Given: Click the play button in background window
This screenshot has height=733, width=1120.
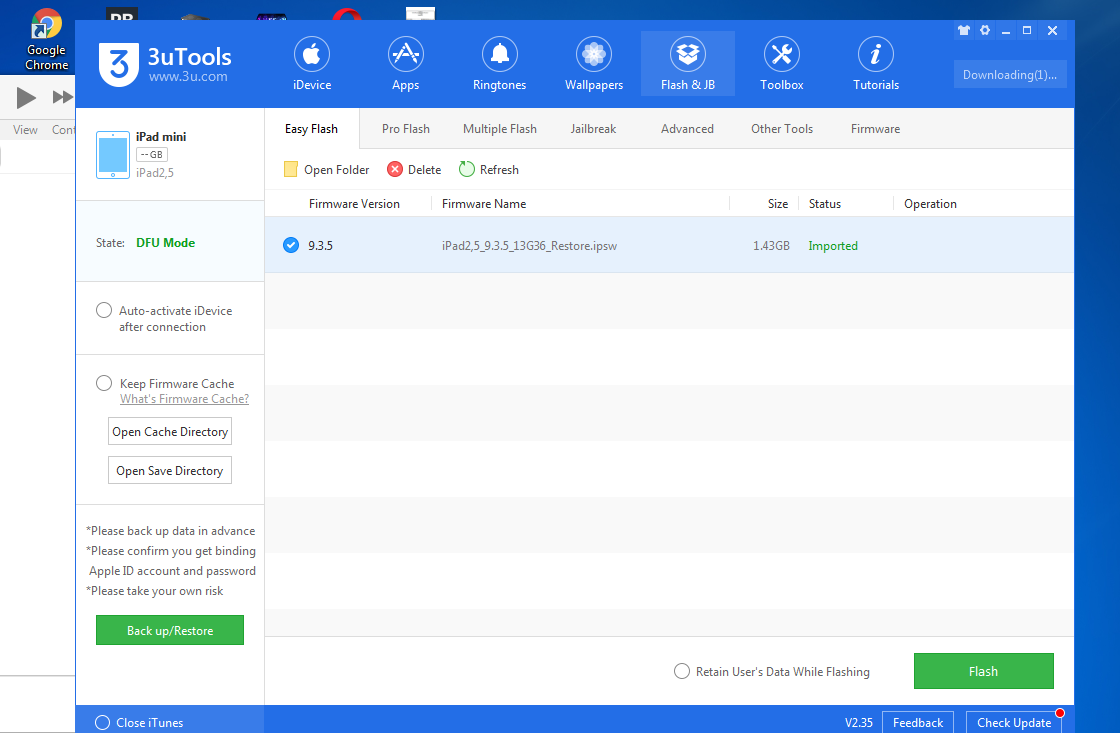Looking at the screenshot, I should [26, 97].
